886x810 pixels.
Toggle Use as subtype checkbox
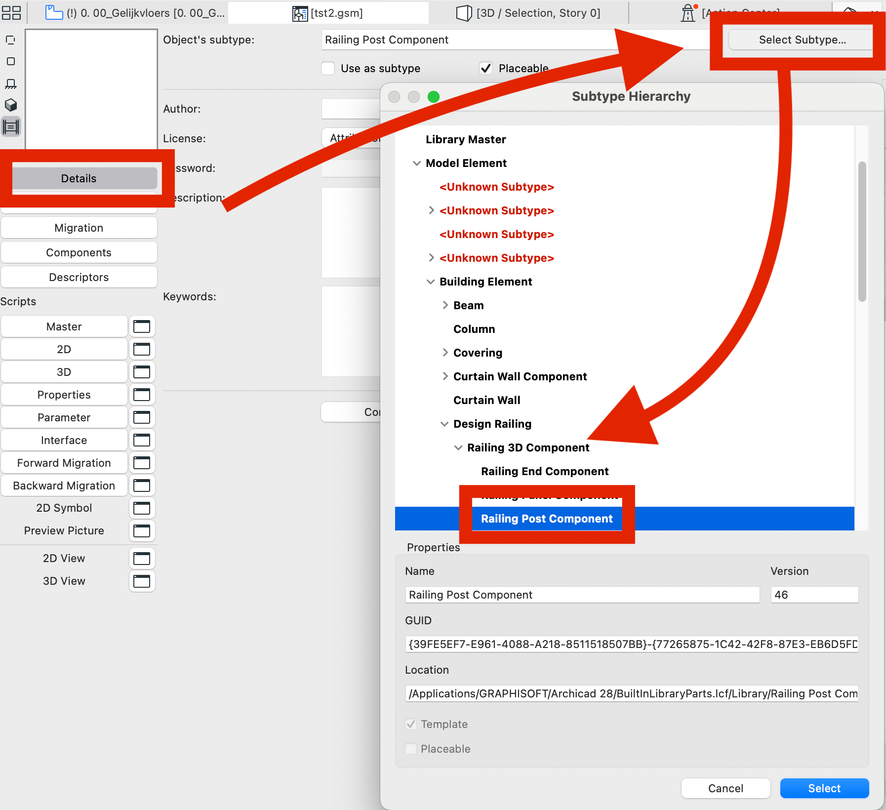(328, 68)
